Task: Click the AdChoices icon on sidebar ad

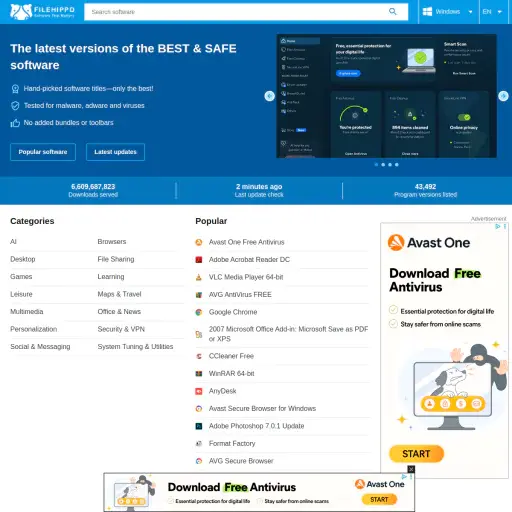Action: click(x=498, y=226)
